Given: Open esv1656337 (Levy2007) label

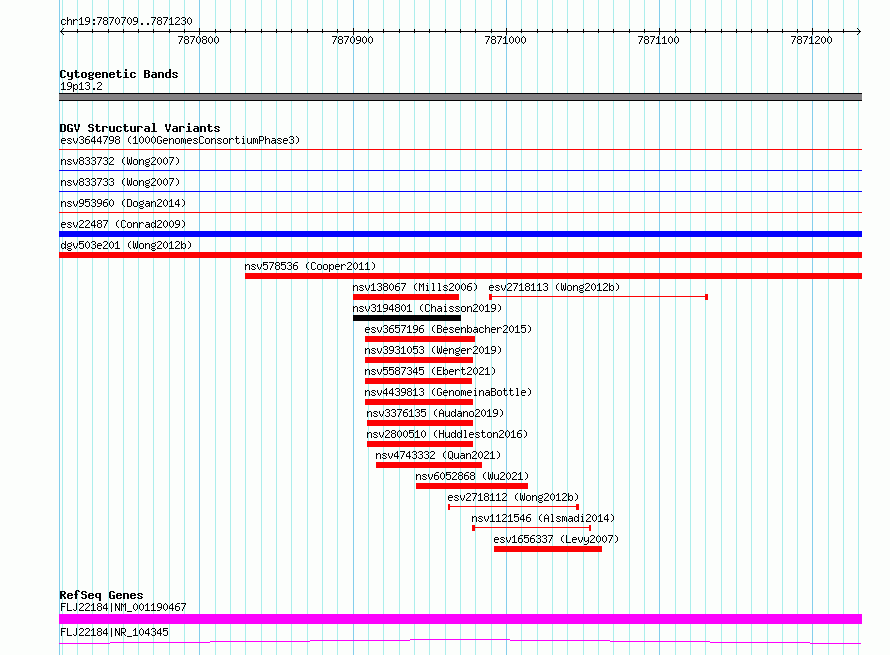Looking at the screenshot, I should pos(556,539).
